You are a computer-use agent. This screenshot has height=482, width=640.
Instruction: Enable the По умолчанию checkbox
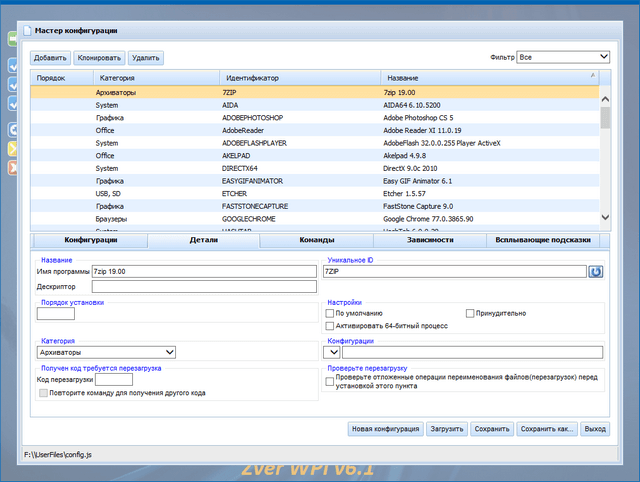pos(330,313)
